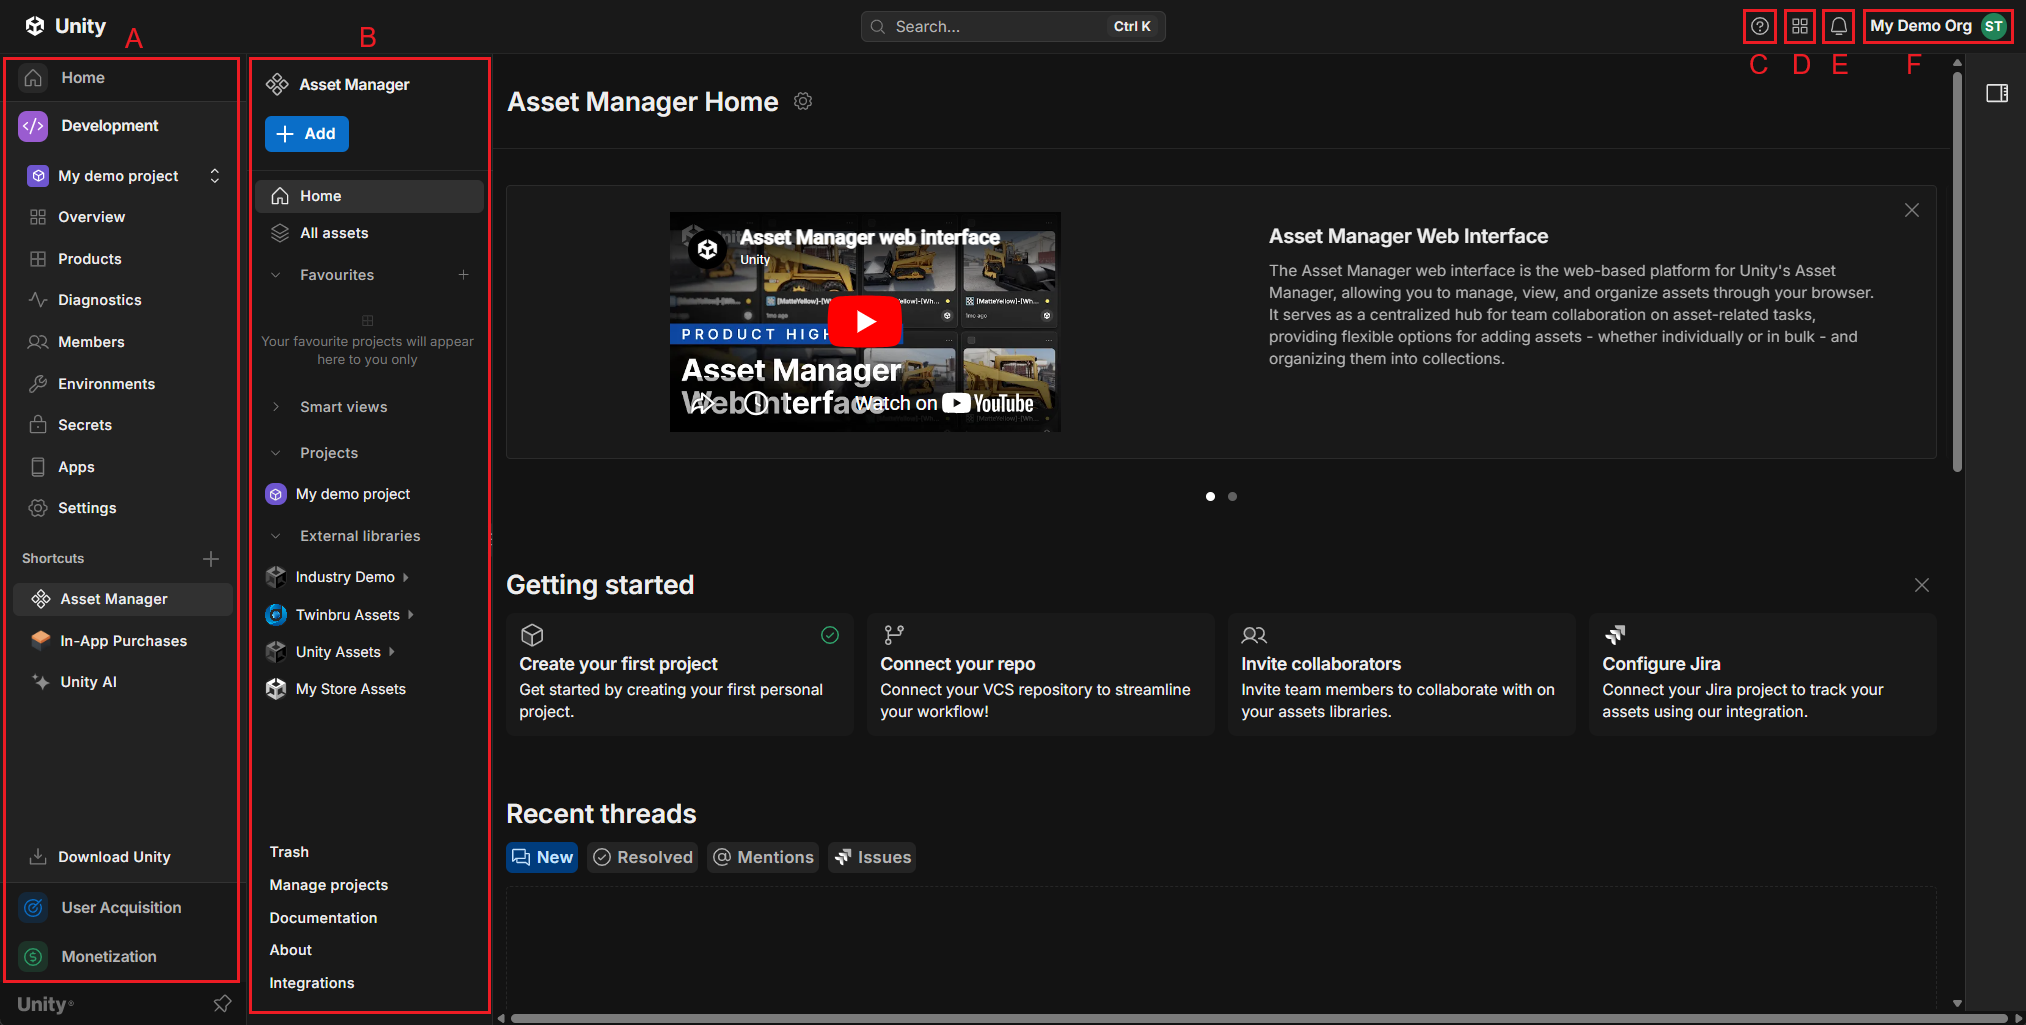Click the Asset Manager Home settings gear
Screen dimensions: 2026x1025
click(x=803, y=101)
